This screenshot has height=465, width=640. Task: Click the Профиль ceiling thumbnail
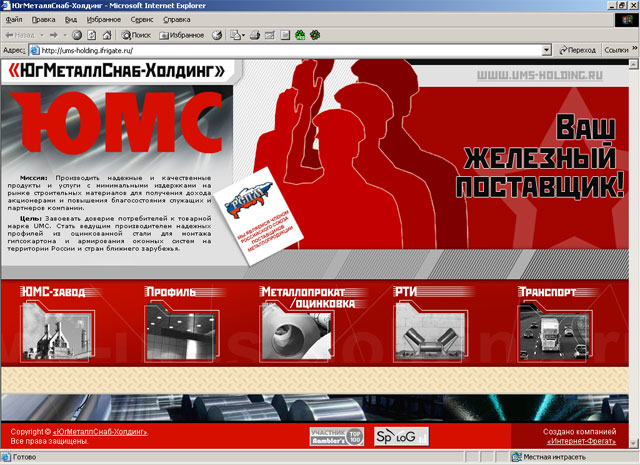point(181,332)
